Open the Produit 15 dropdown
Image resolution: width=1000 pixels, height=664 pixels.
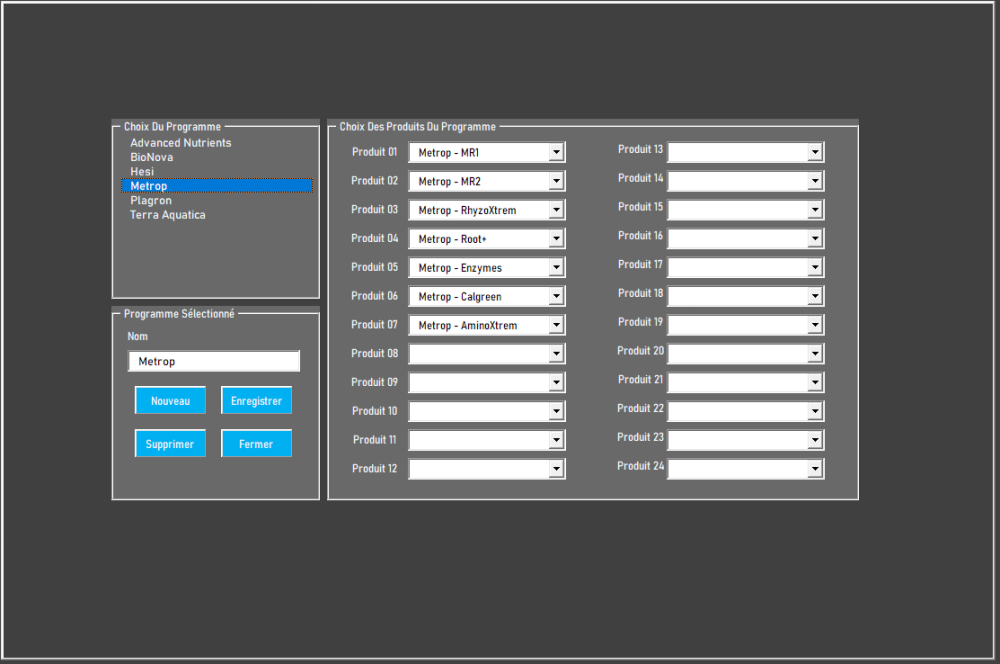(x=815, y=210)
